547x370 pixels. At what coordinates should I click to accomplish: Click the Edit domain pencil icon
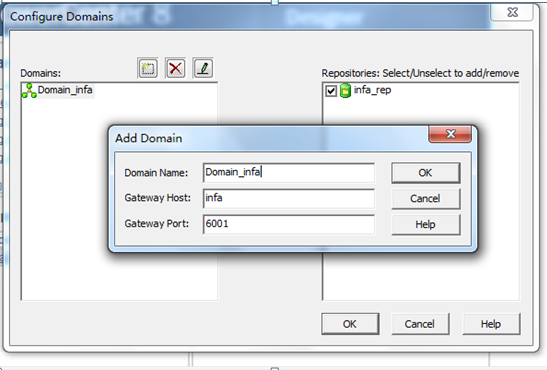(203, 68)
